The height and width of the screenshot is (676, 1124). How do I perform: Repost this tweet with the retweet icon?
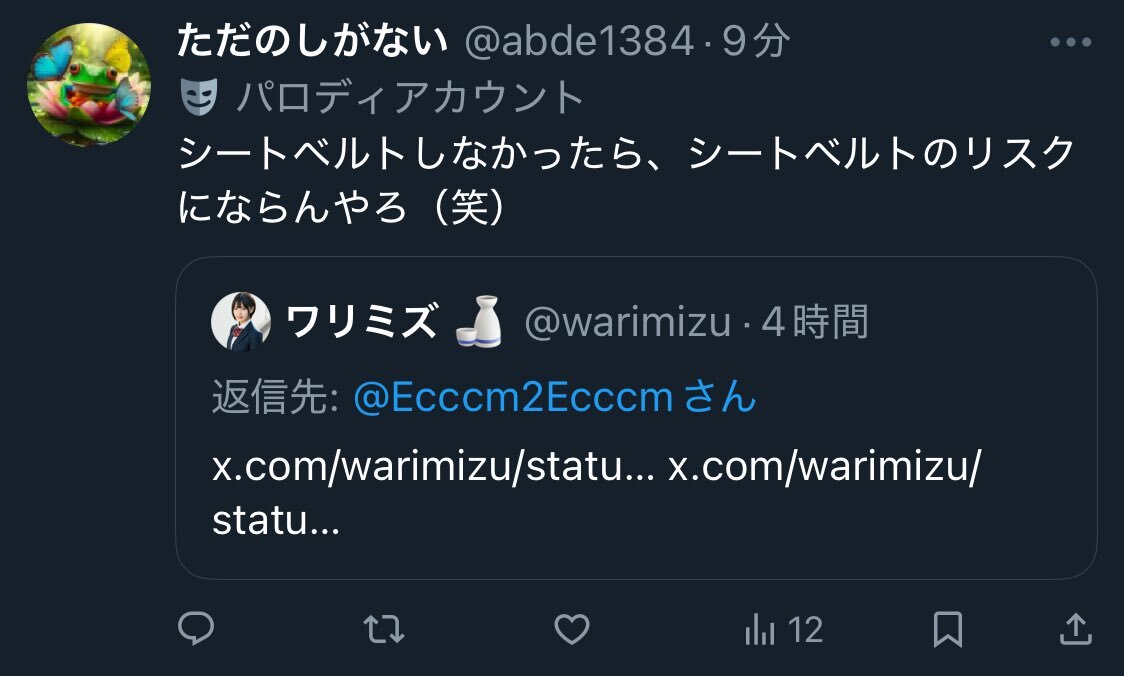click(384, 629)
